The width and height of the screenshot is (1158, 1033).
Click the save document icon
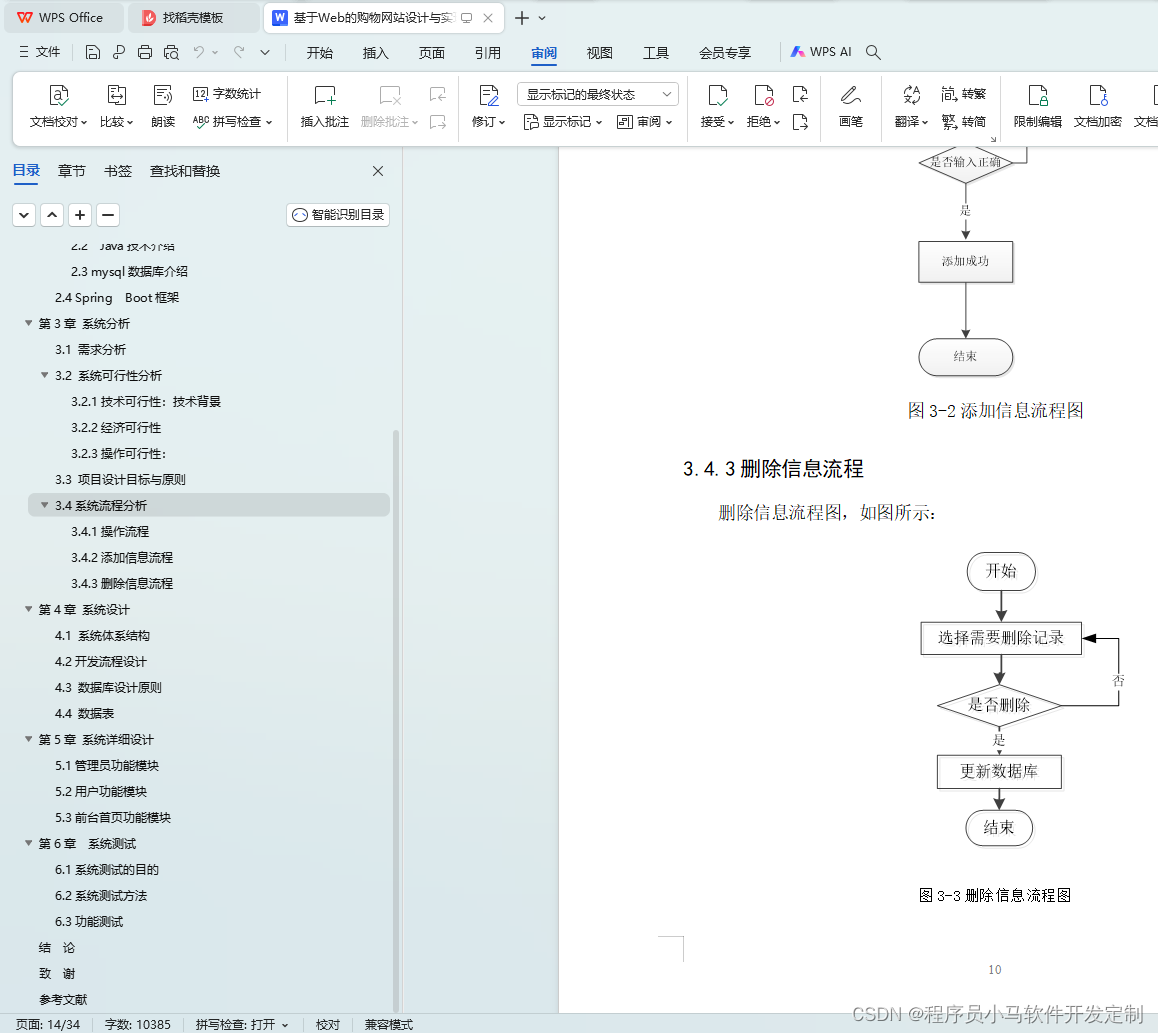pyautogui.click(x=92, y=52)
